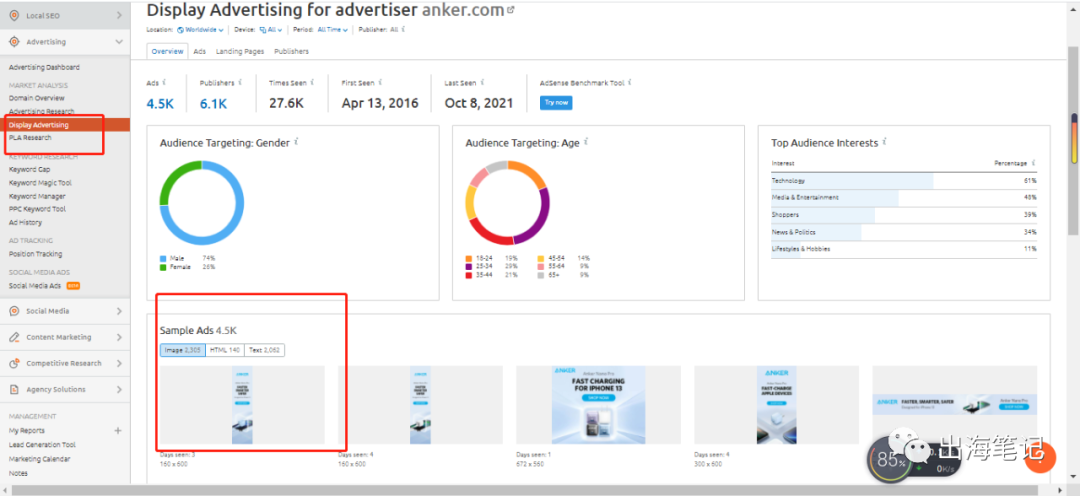This screenshot has width=1080, height=496.
Task: Expand the Social Media section chevron
Action: (x=119, y=311)
